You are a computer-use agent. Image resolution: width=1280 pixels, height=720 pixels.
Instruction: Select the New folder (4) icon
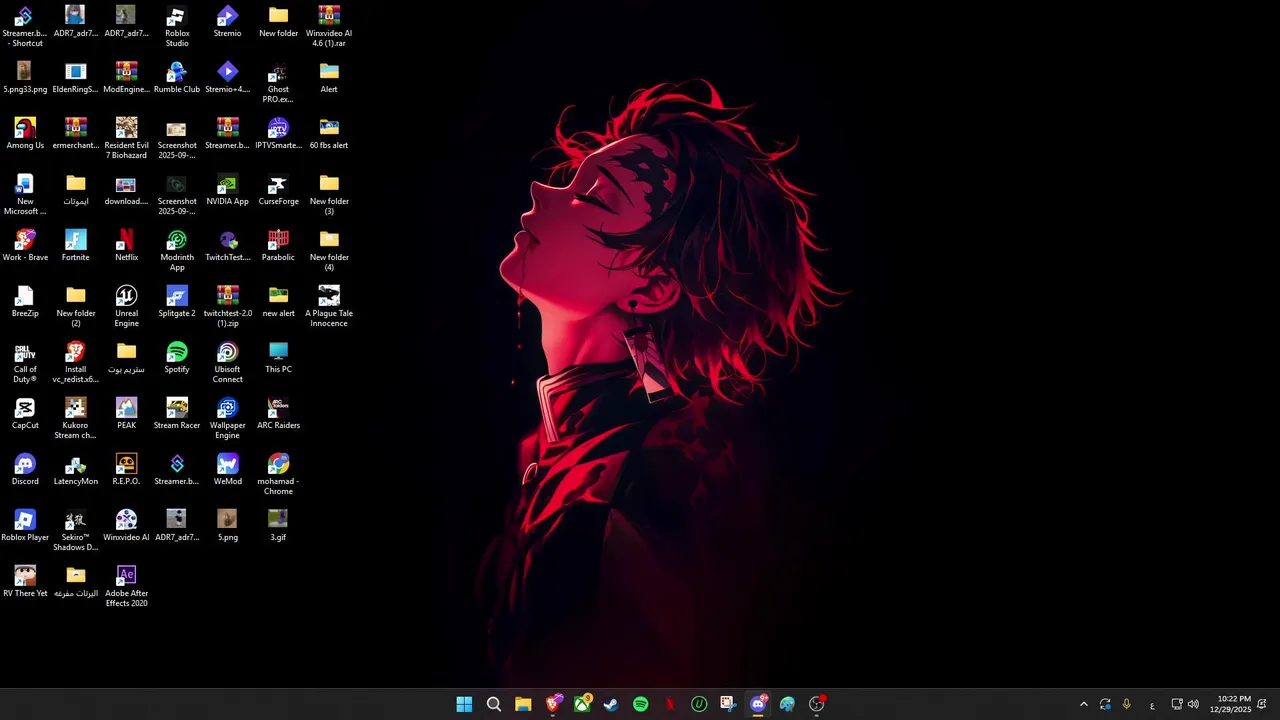(329, 250)
